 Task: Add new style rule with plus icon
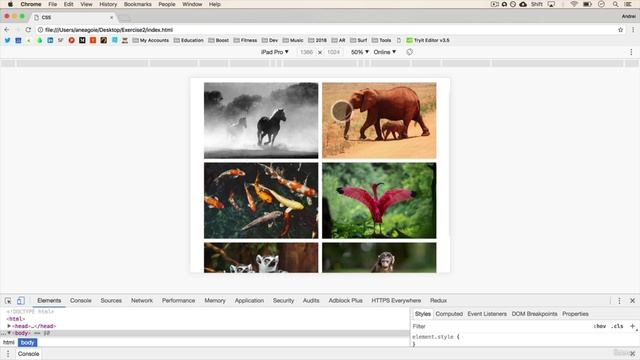point(632,326)
